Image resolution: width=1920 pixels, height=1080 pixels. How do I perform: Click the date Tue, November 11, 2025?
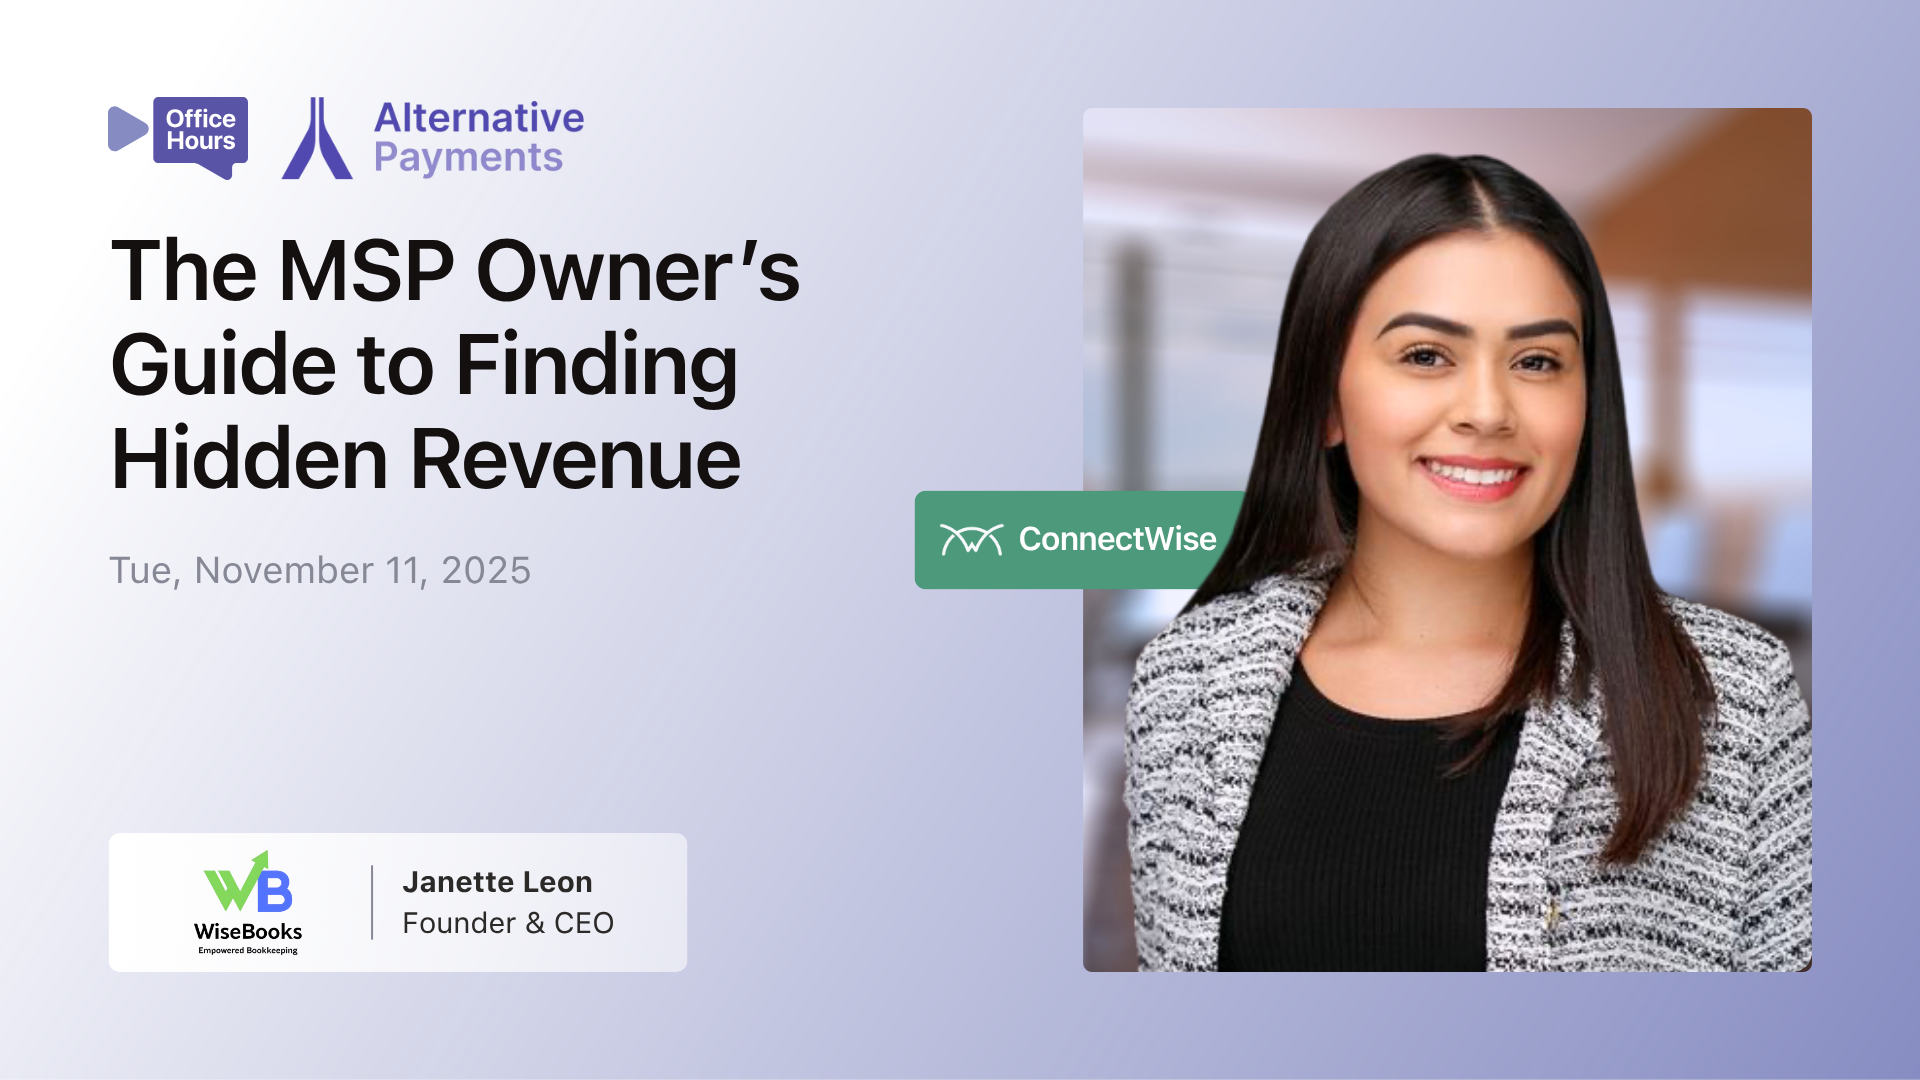point(320,570)
